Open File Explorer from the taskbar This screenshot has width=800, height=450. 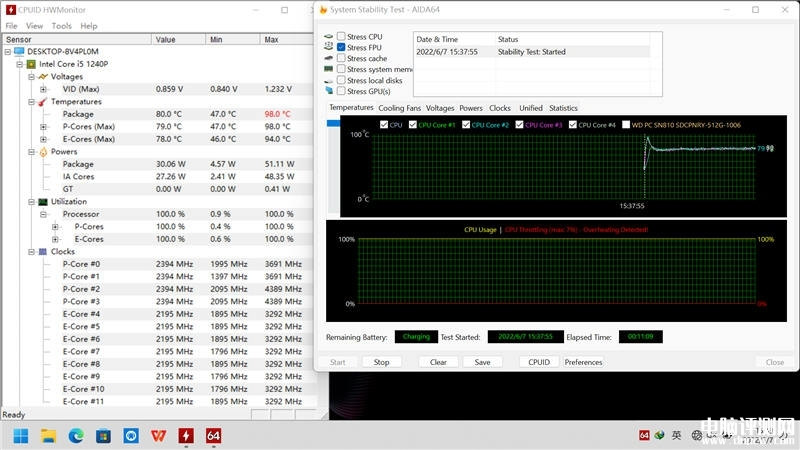coord(48,436)
